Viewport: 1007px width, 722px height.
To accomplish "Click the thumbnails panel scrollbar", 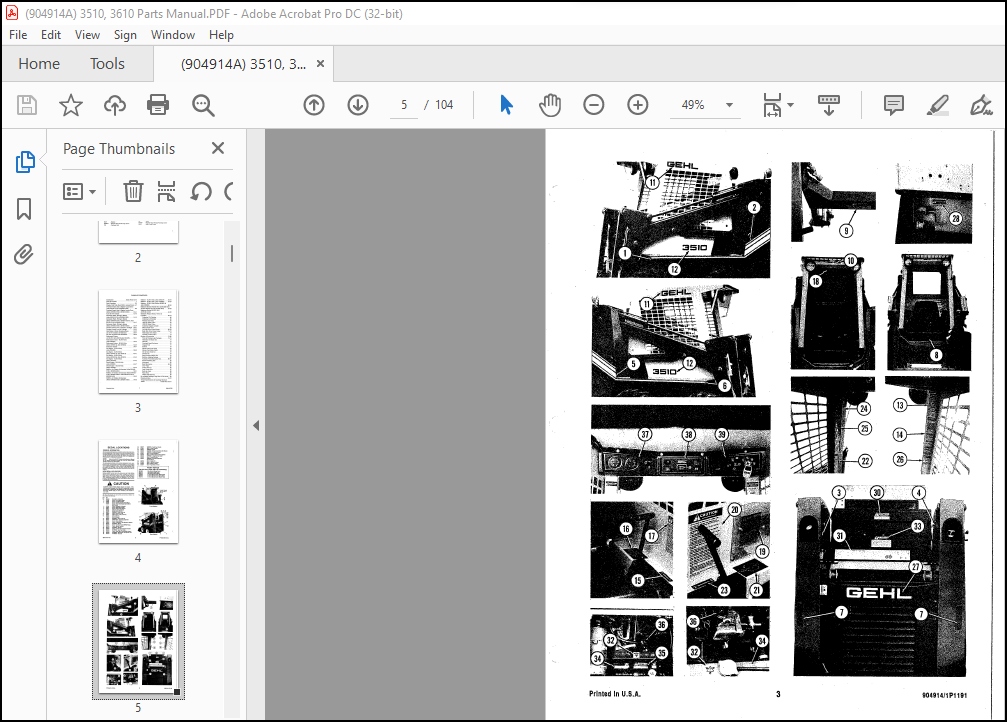I will [232, 254].
